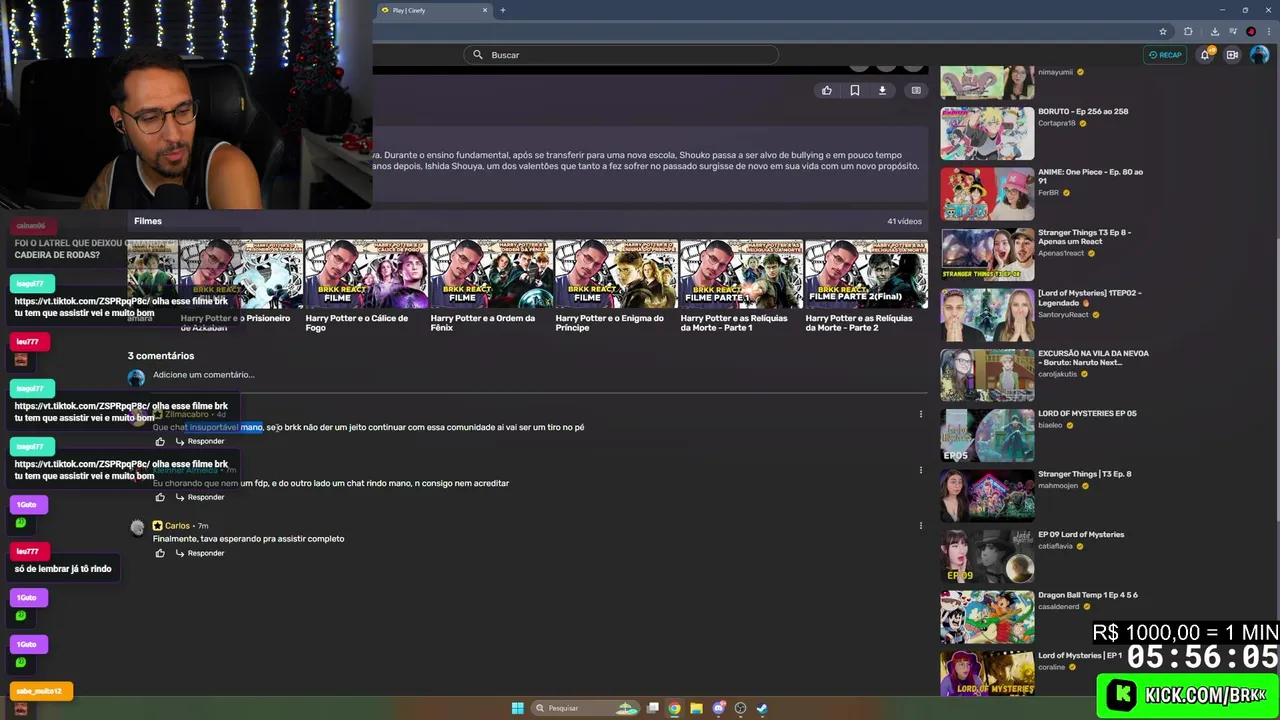
Task: Click the '41 vídeos' count label
Action: click(904, 221)
